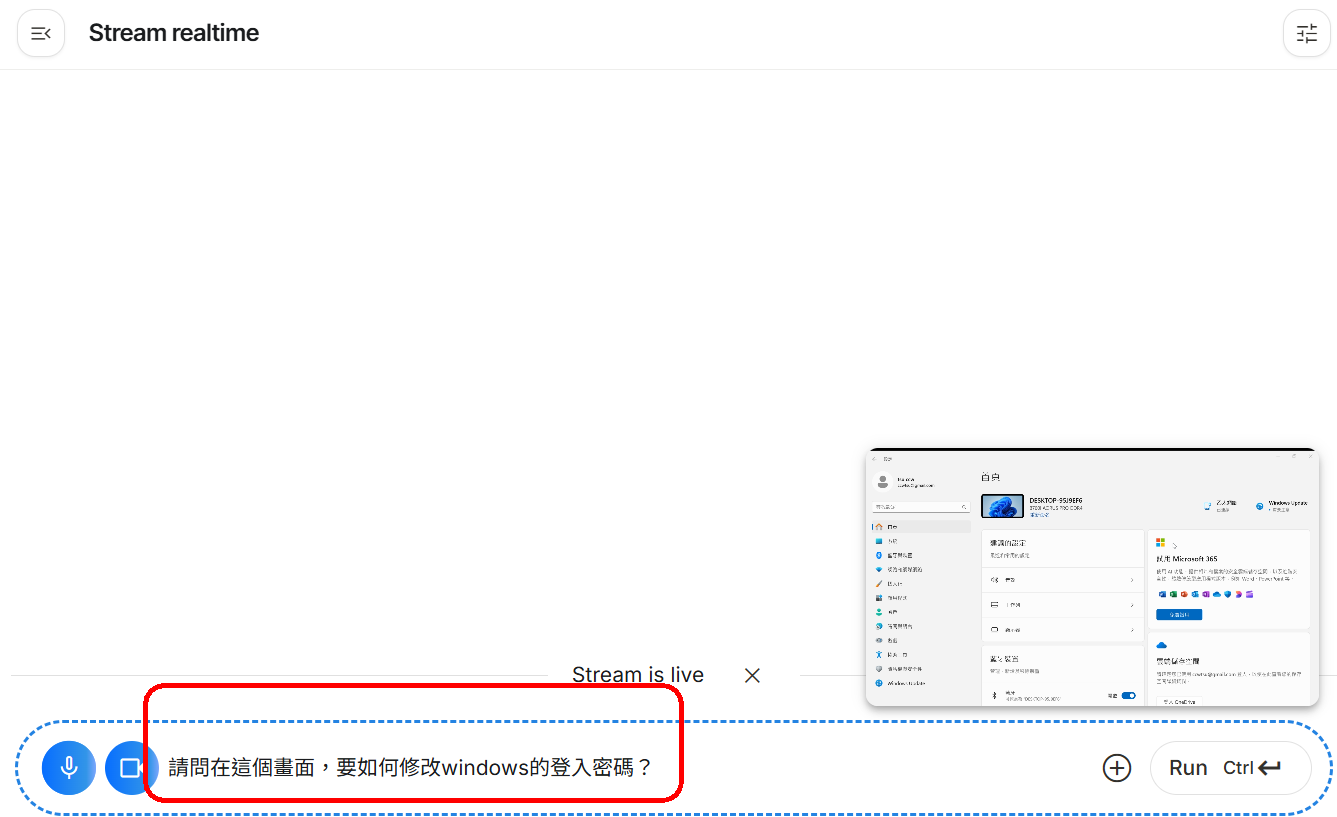Viewport: 1337px width, 817px height.
Task: Click the Windows Update icon in the preview header
Action: coord(1259,506)
